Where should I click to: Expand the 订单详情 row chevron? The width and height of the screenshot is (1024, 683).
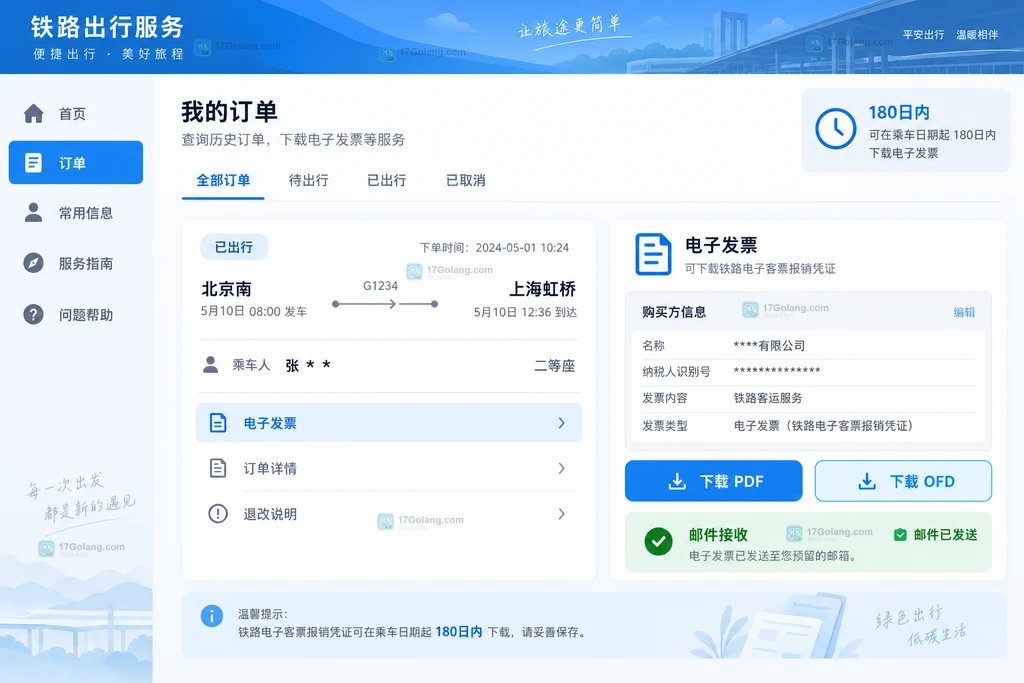pos(562,468)
